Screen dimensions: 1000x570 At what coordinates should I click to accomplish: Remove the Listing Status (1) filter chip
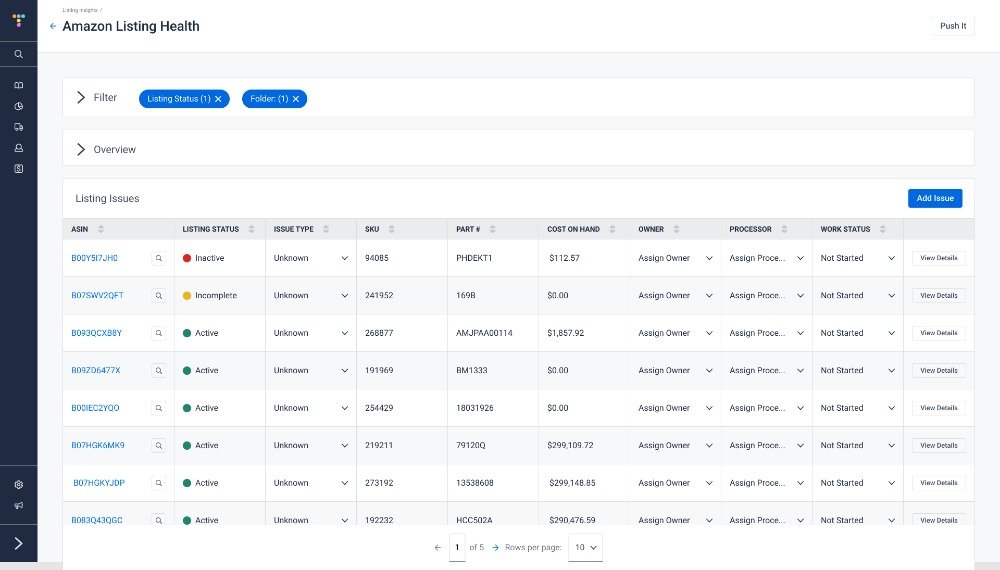218,99
